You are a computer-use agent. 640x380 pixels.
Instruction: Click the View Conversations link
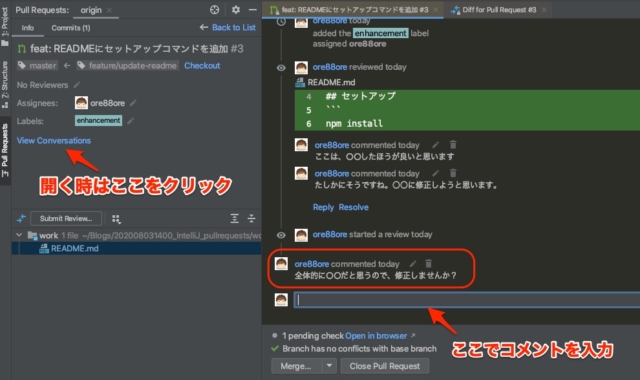pyautogui.click(x=54, y=140)
